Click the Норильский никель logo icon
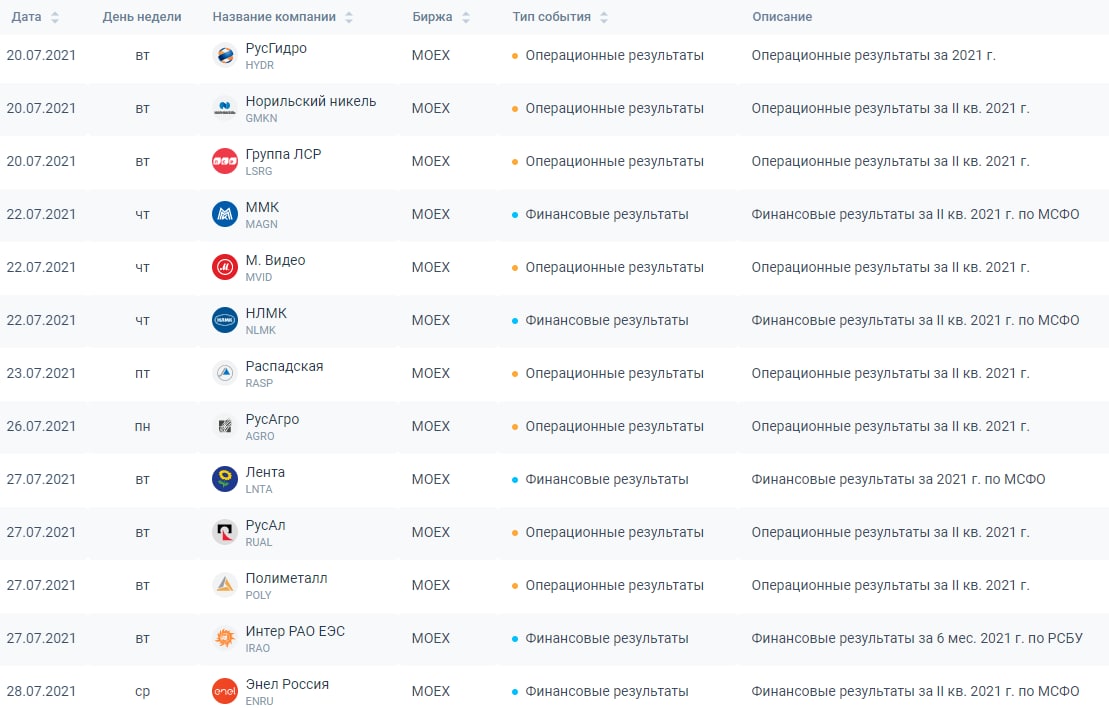The height and width of the screenshot is (708, 1109). tap(225, 108)
